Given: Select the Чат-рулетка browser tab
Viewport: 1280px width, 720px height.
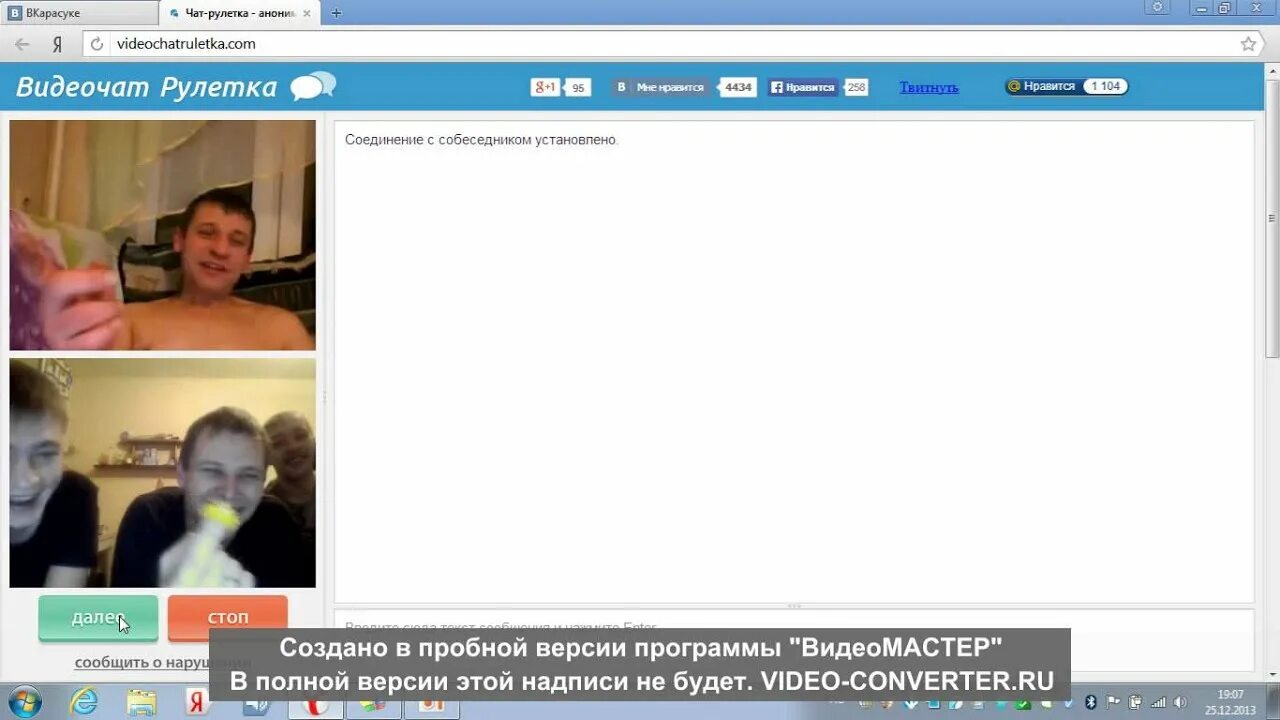Looking at the screenshot, I should pos(237,13).
